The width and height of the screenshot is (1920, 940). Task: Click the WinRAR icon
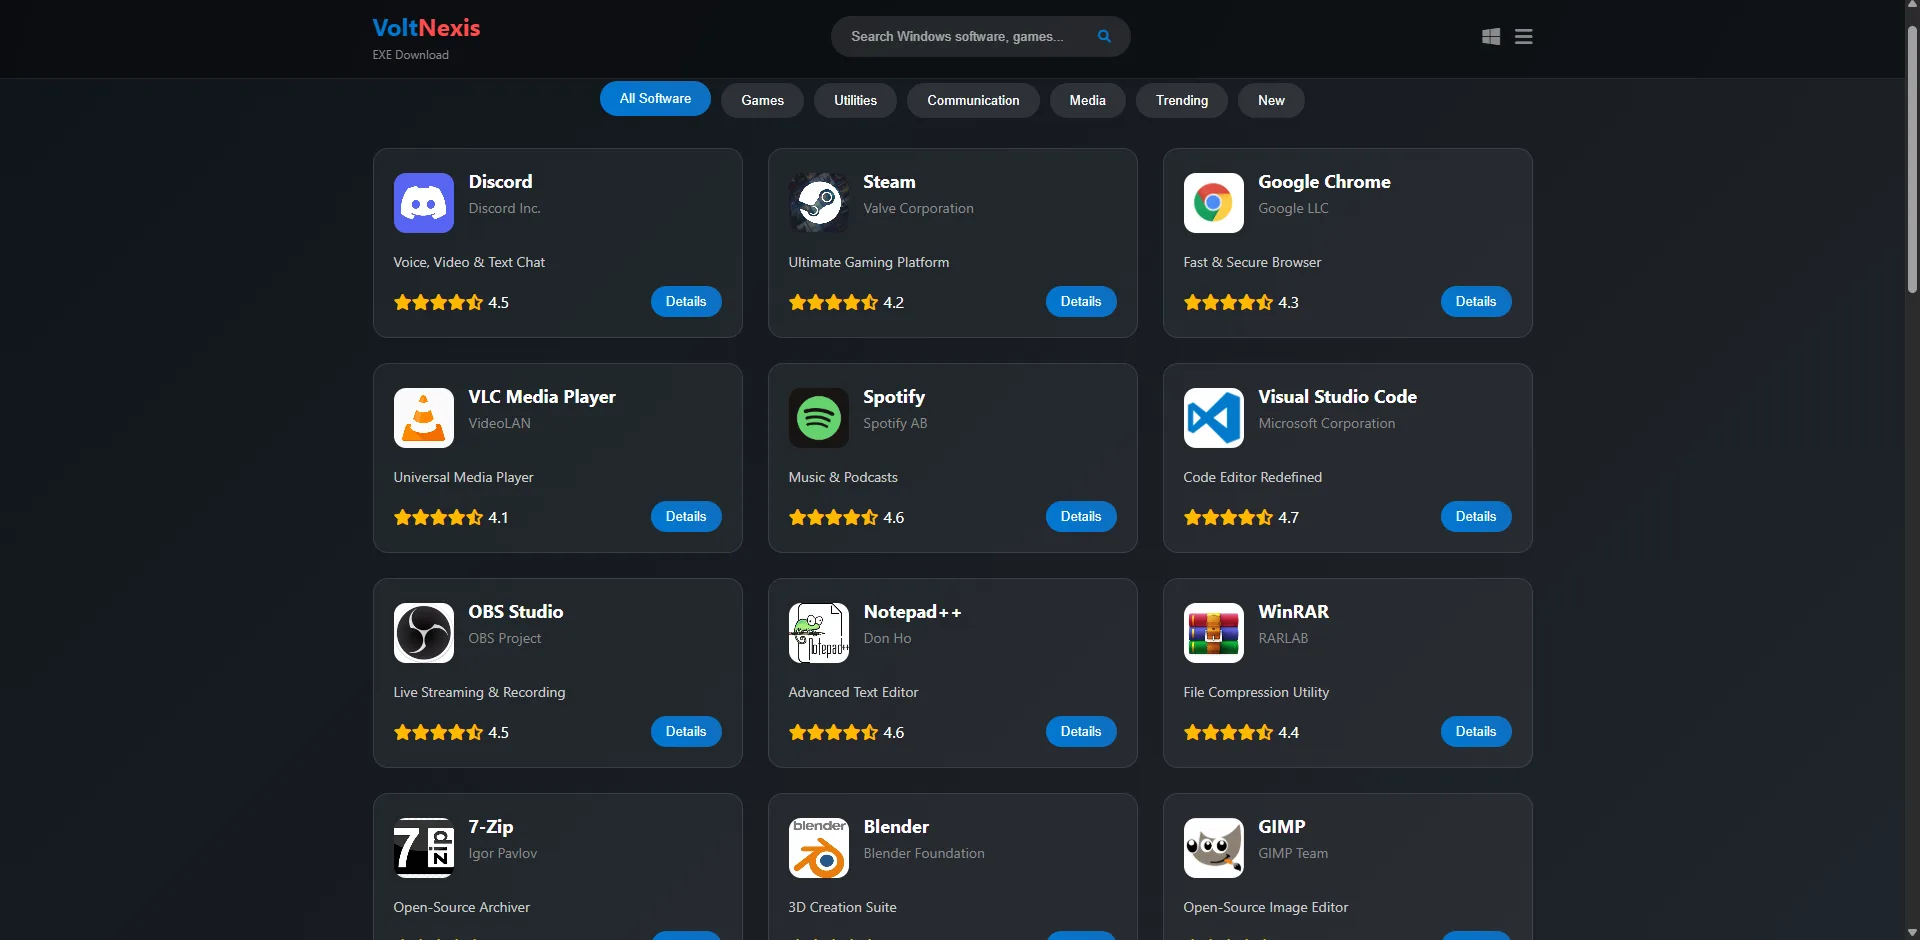[1212, 632]
